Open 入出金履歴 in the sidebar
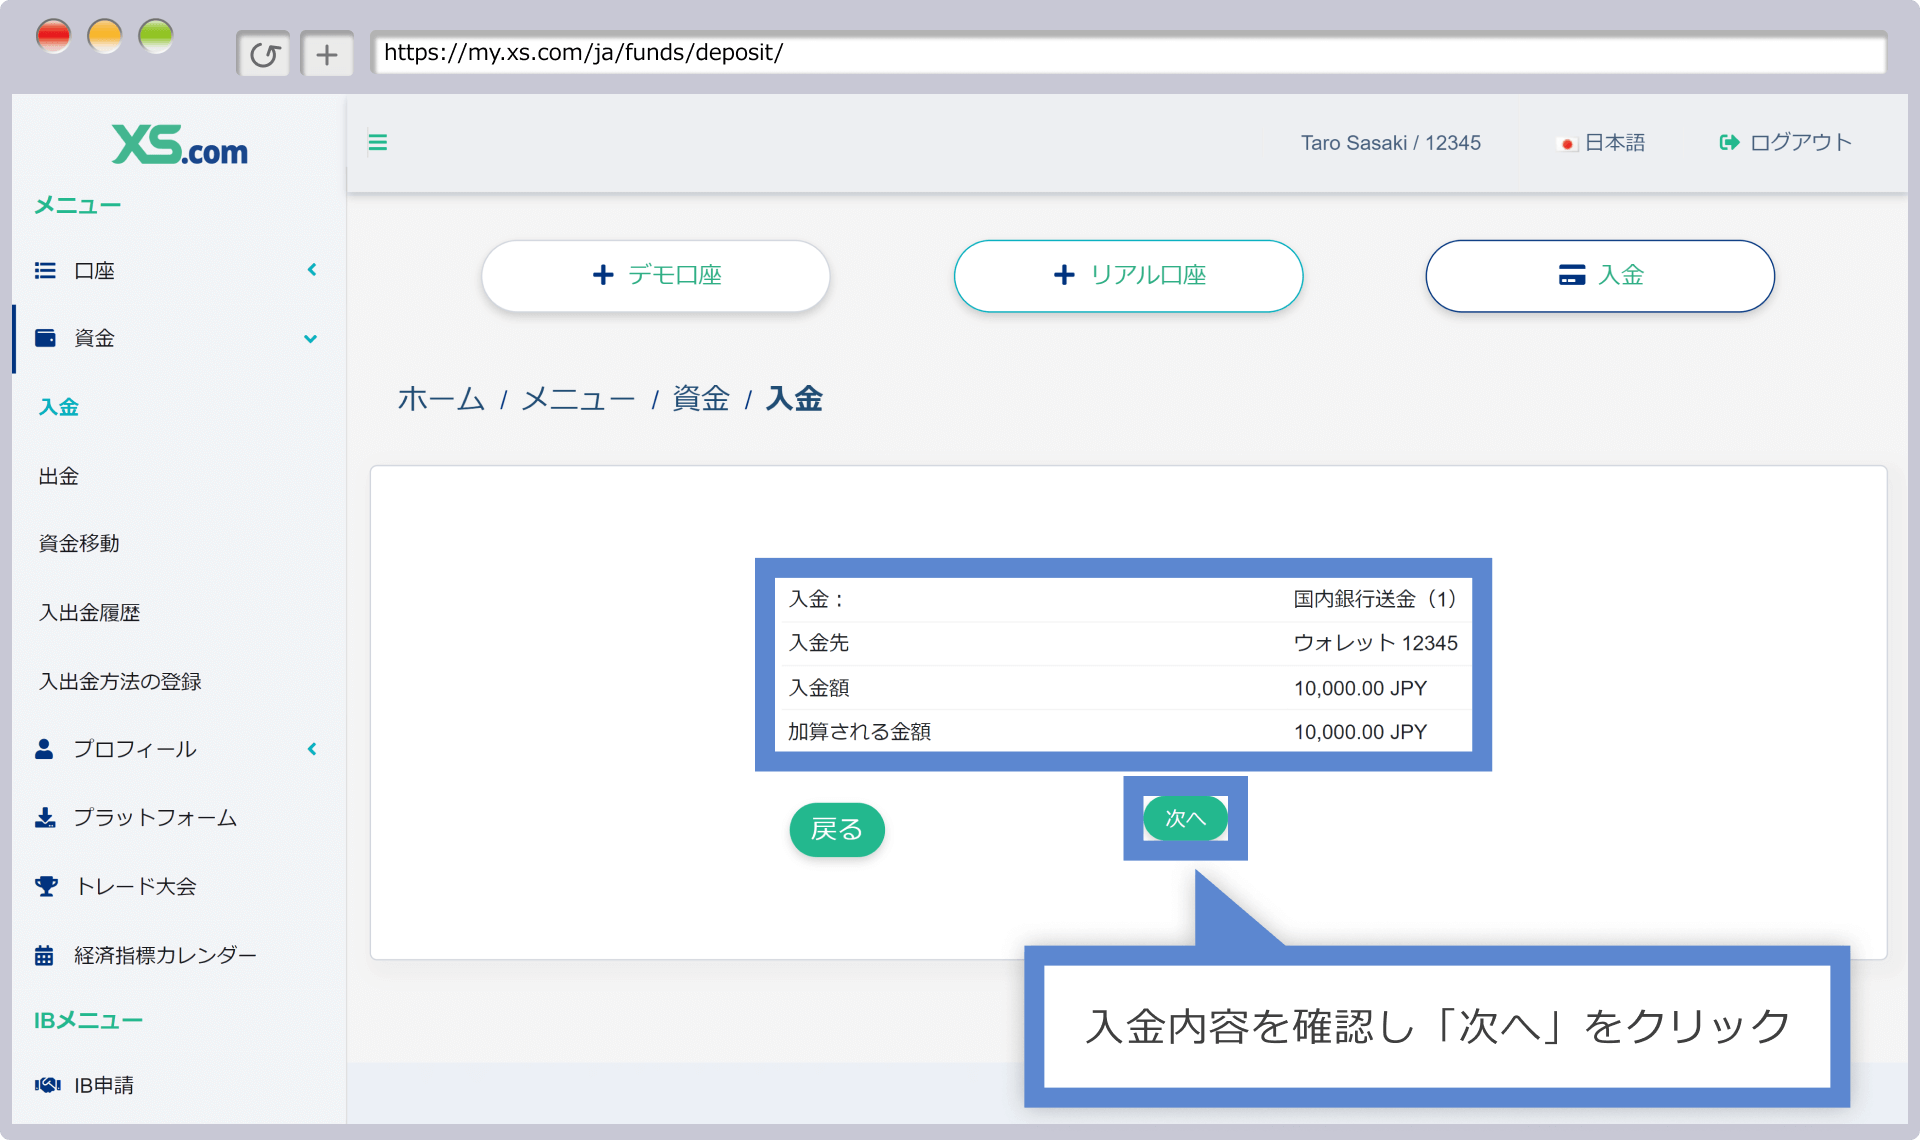1920x1140 pixels. point(89,612)
